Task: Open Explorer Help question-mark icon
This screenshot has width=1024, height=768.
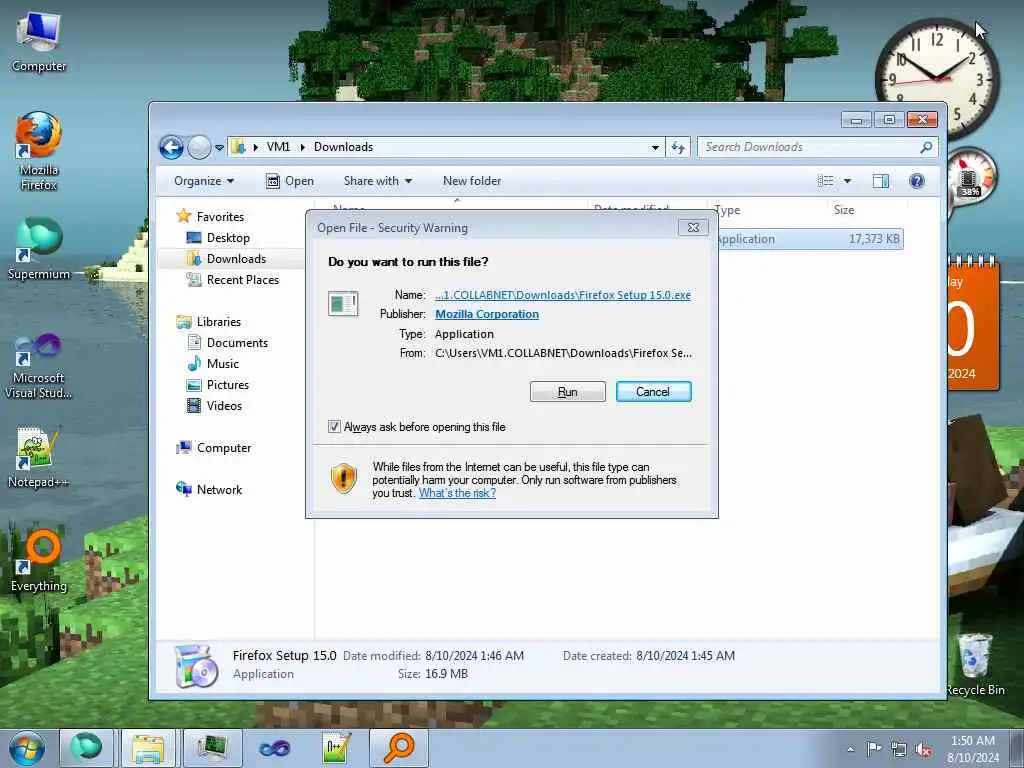Action: [x=917, y=181]
